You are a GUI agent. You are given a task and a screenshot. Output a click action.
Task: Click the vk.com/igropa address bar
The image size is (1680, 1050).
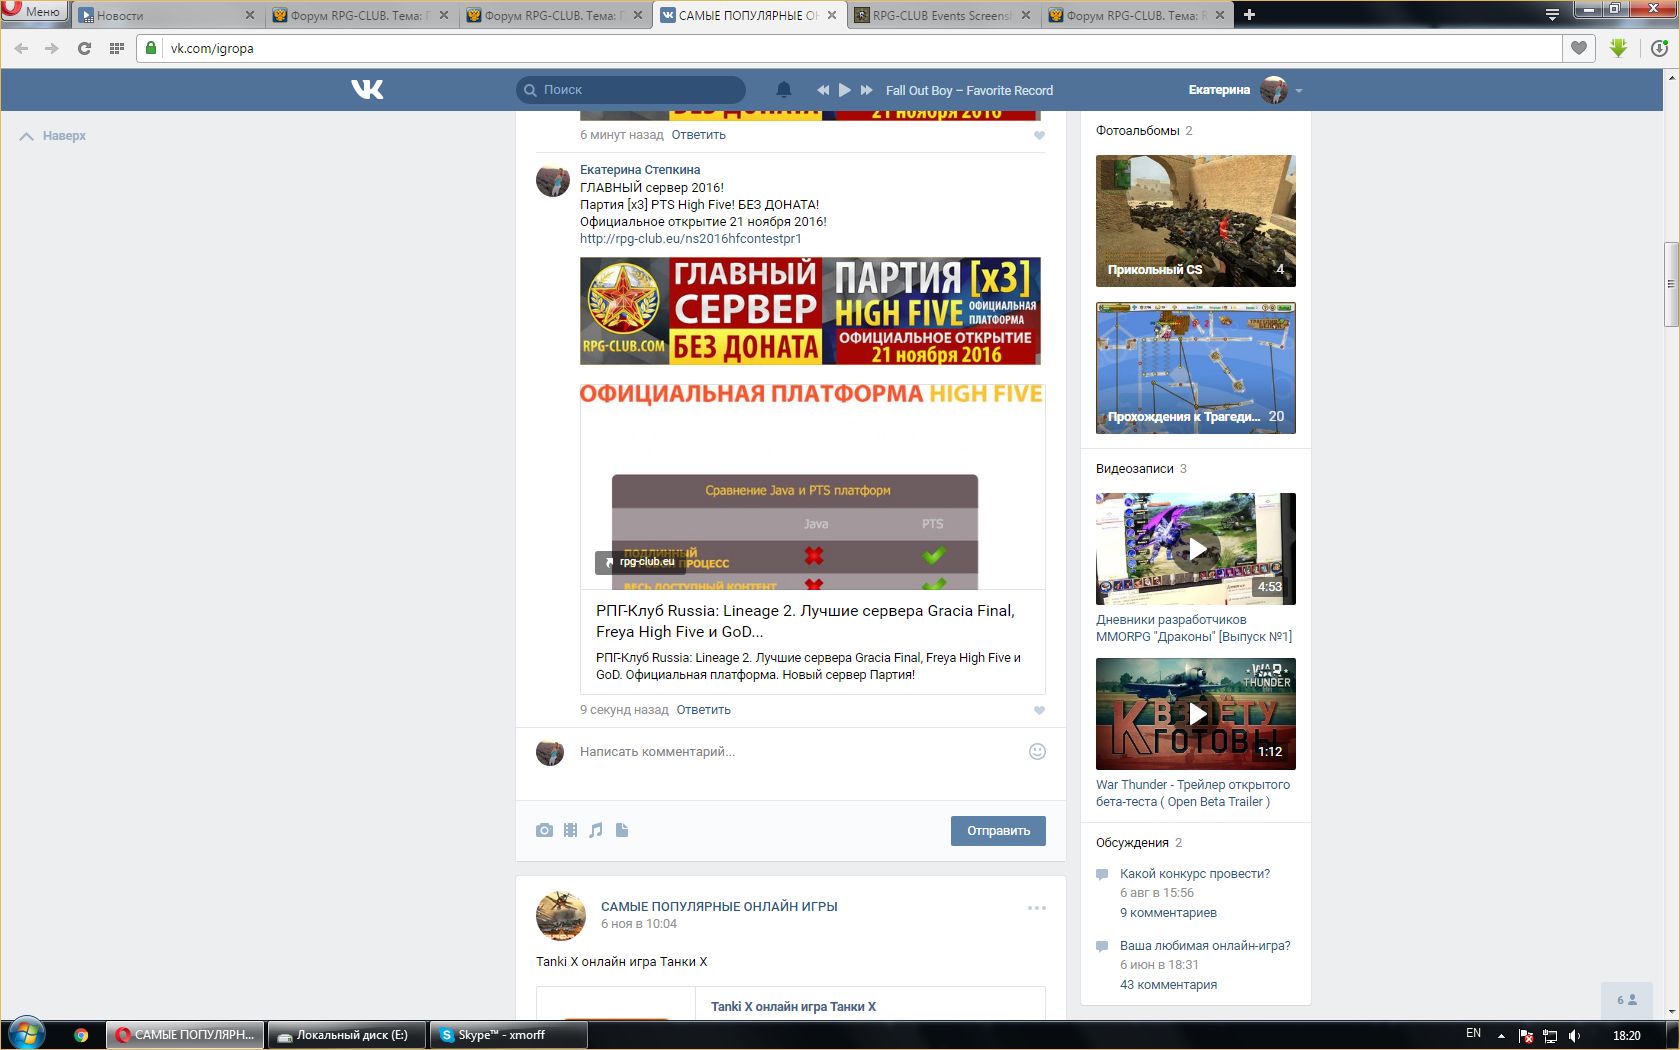click(850, 48)
